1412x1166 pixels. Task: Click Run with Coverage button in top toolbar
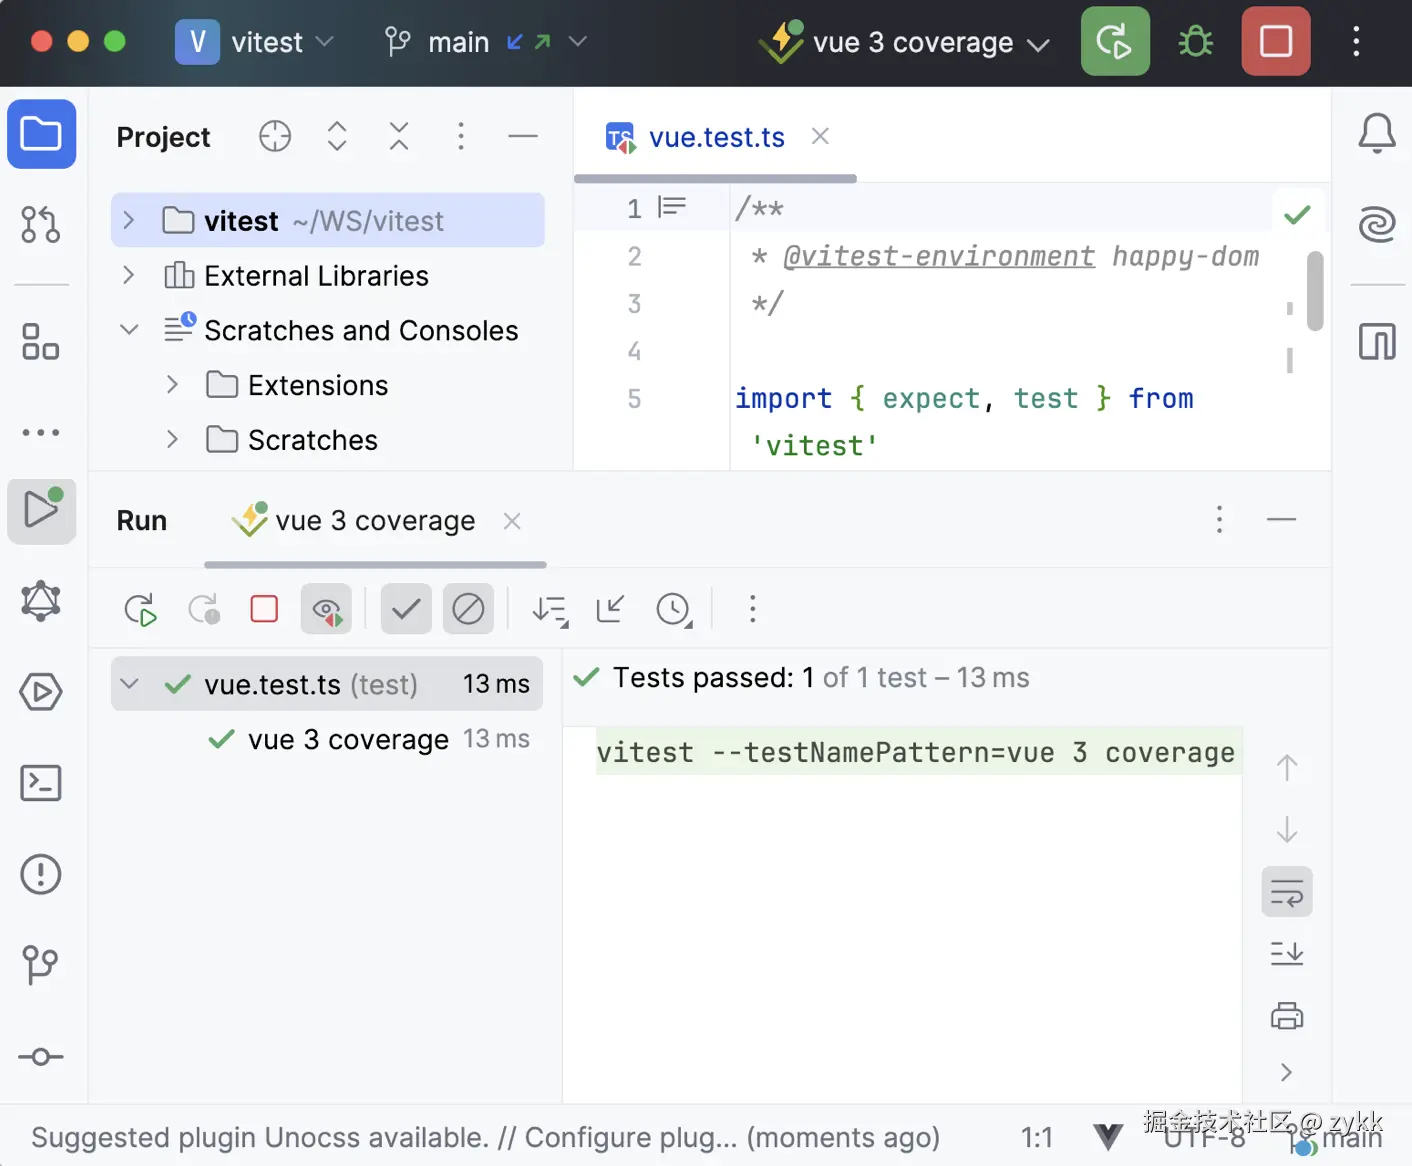click(x=1115, y=41)
